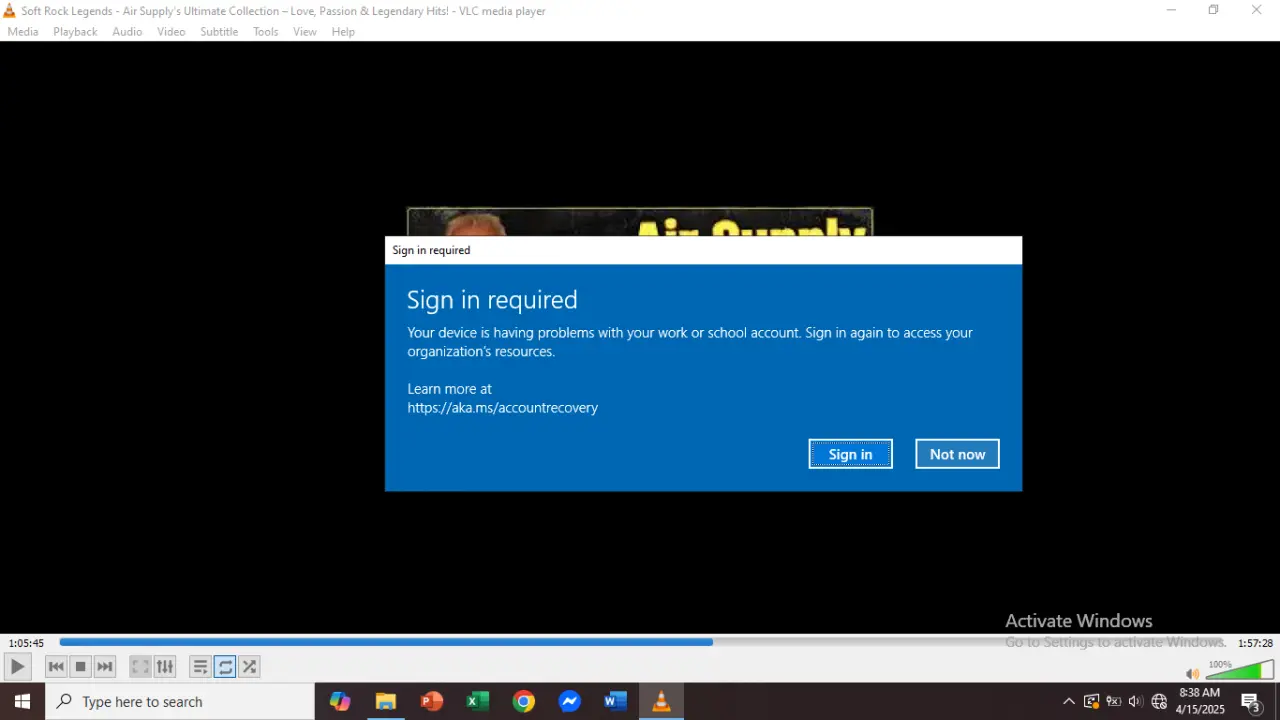Open the Action Center notifications icon
1280x720 pixels.
point(1250,701)
